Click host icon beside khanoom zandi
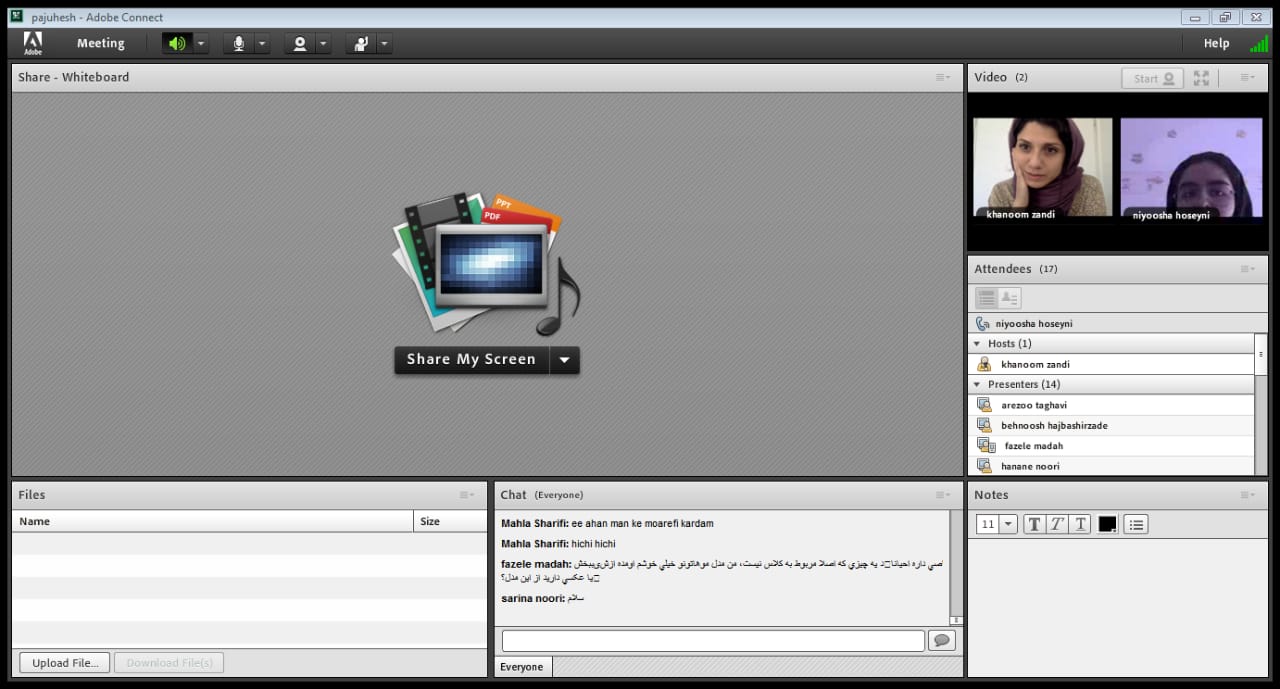Image resolution: width=1280 pixels, height=689 pixels. click(984, 365)
